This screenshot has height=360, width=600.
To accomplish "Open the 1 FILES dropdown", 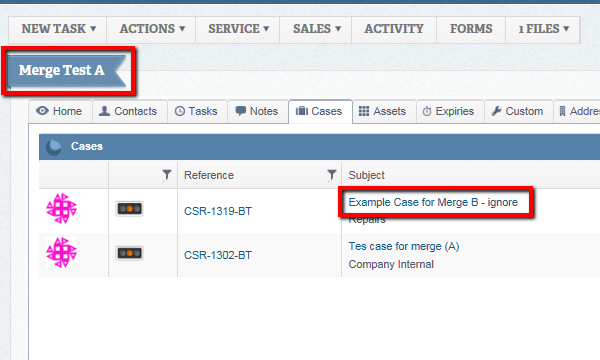I will (543, 29).
